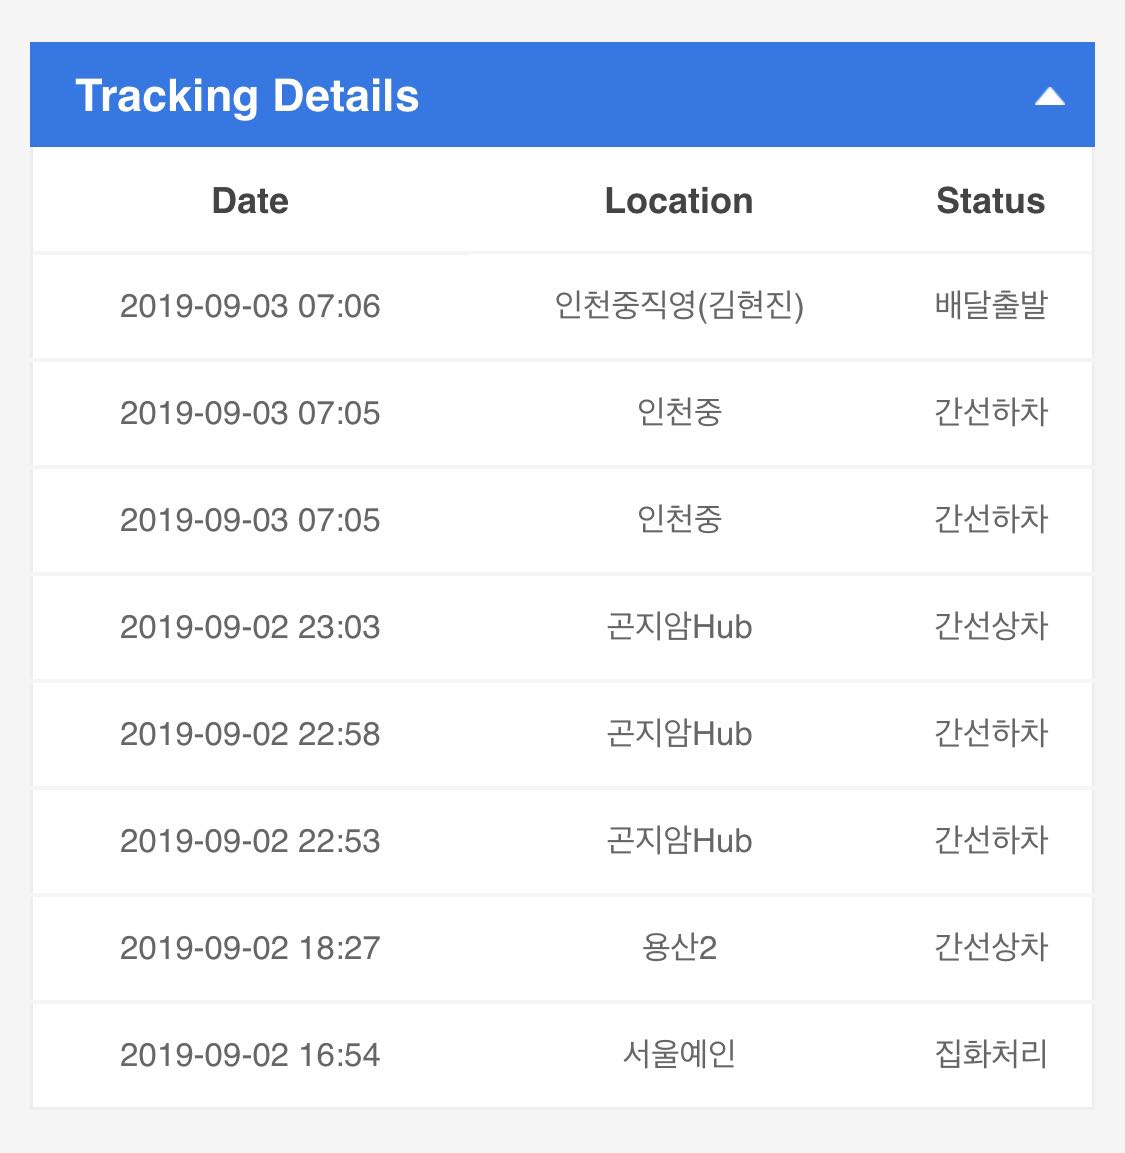Click the 배달출발 status entry
1125x1153 pixels.
pos(990,306)
